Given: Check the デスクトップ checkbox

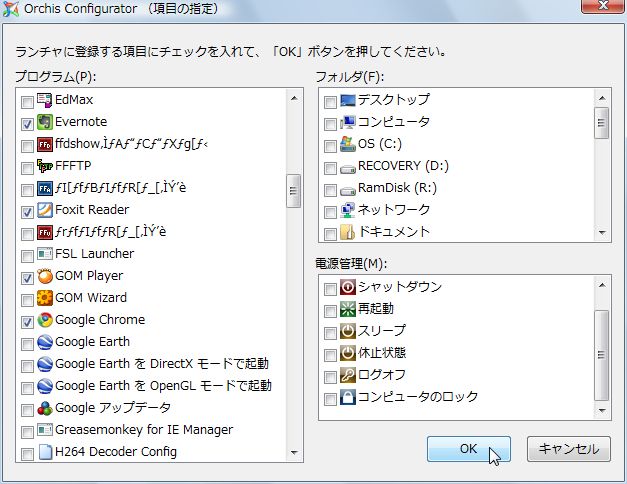Looking at the screenshot, I should (330, 102).
